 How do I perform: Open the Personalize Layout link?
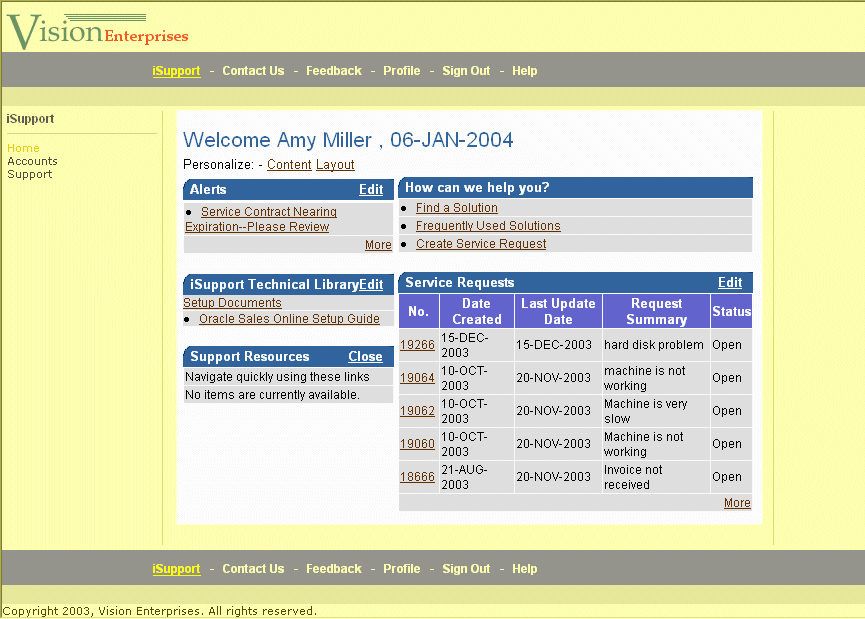335,164
